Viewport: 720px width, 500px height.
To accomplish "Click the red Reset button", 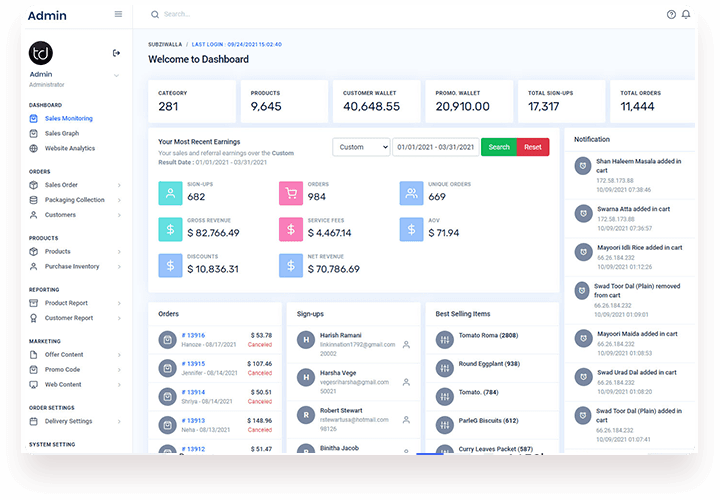I will pos(533,147).
